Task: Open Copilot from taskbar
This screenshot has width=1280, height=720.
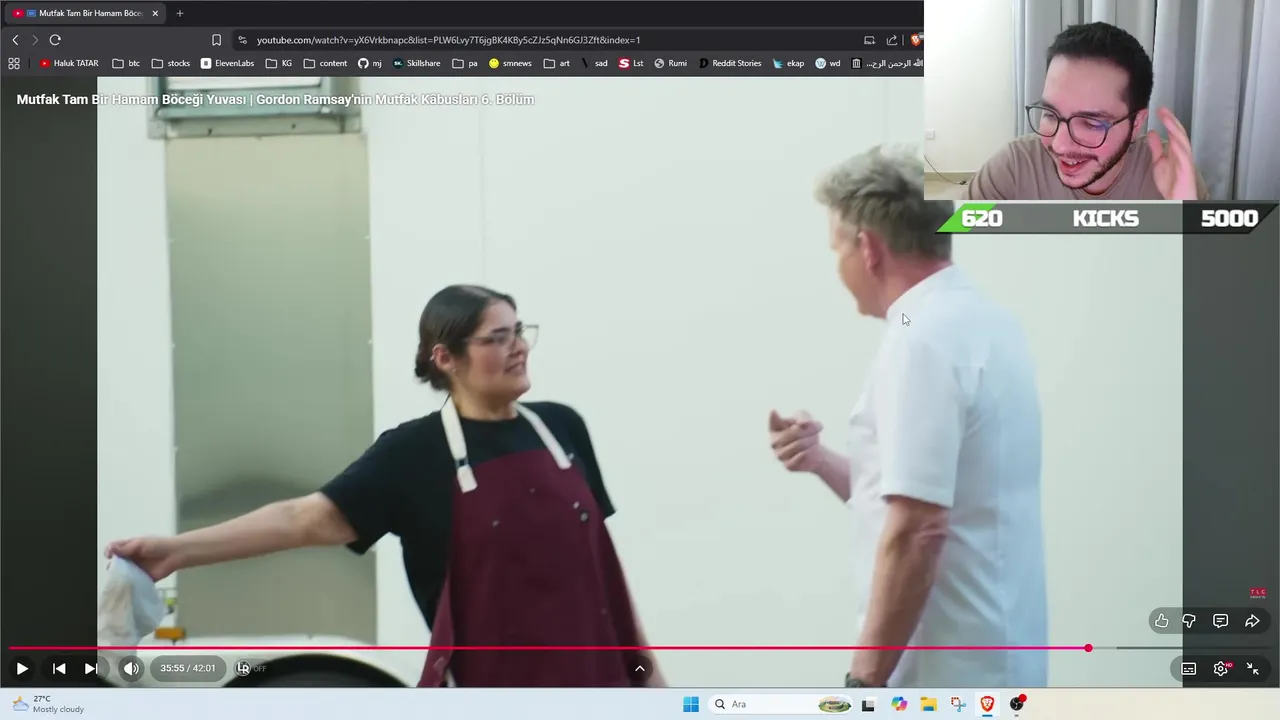Action: click(899, 704)
